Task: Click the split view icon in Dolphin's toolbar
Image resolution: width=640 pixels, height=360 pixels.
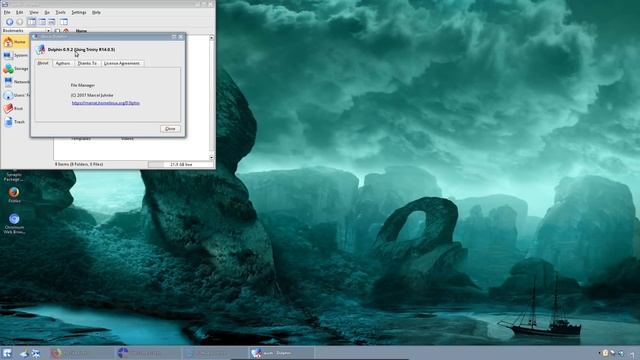Action: (64, 22)
